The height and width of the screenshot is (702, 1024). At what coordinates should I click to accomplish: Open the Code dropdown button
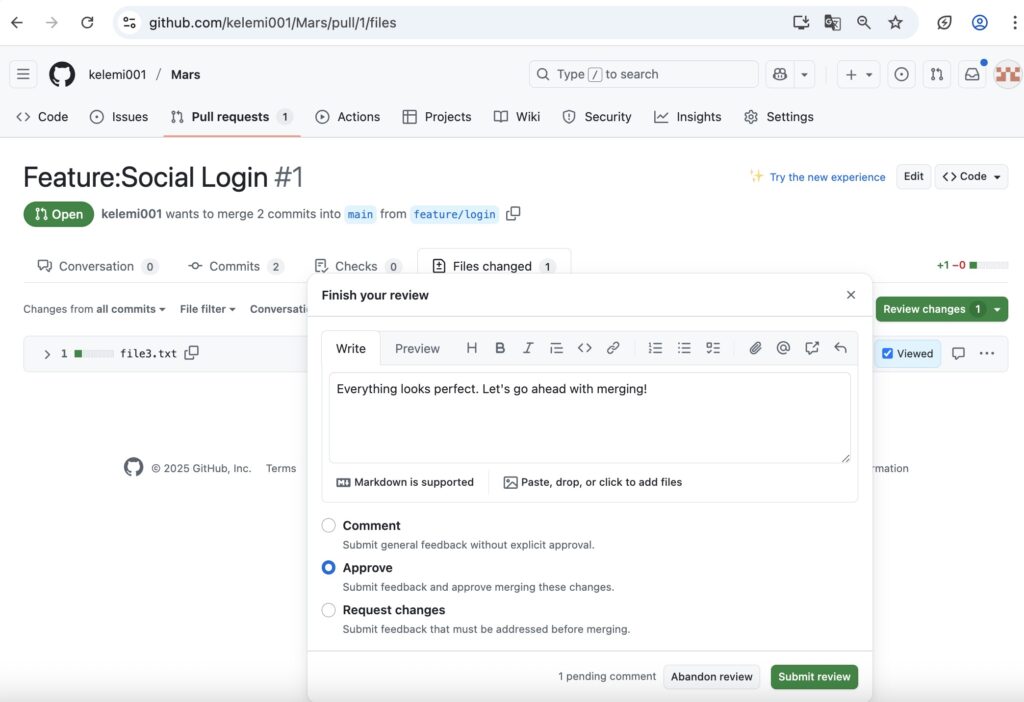[x=971, y=177]
